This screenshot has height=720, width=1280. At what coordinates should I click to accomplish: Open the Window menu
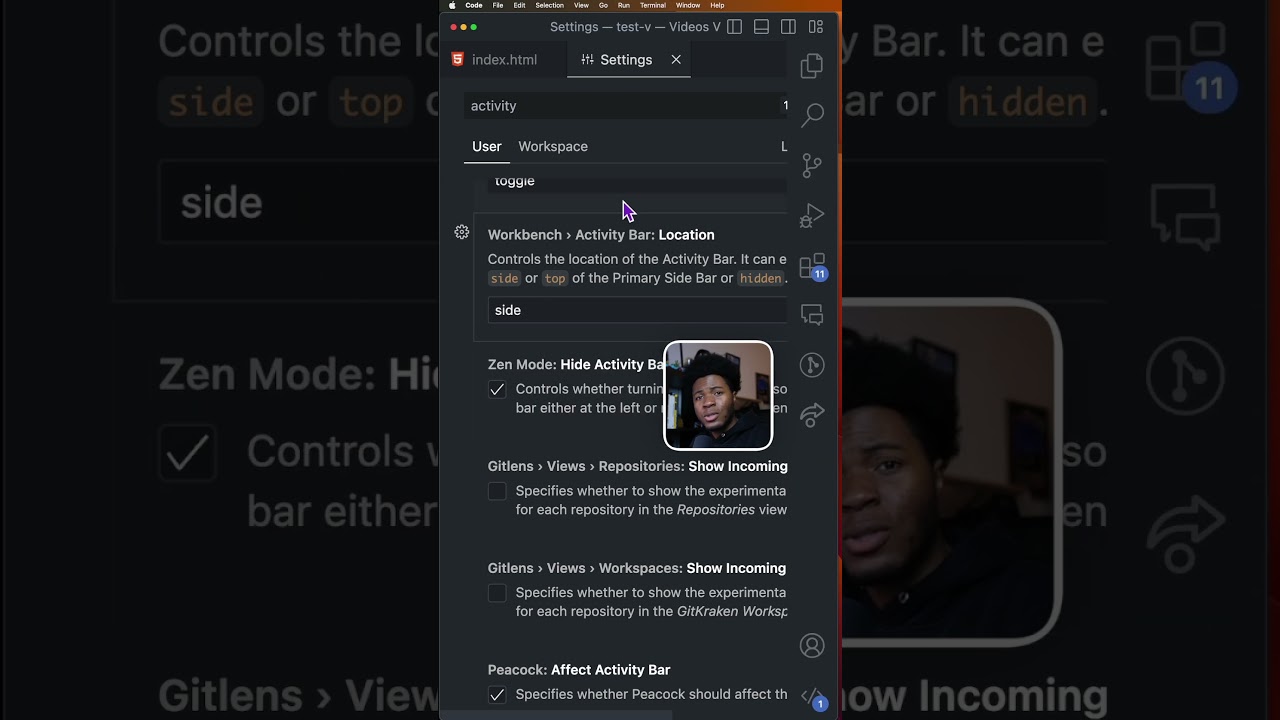point(688,5)
